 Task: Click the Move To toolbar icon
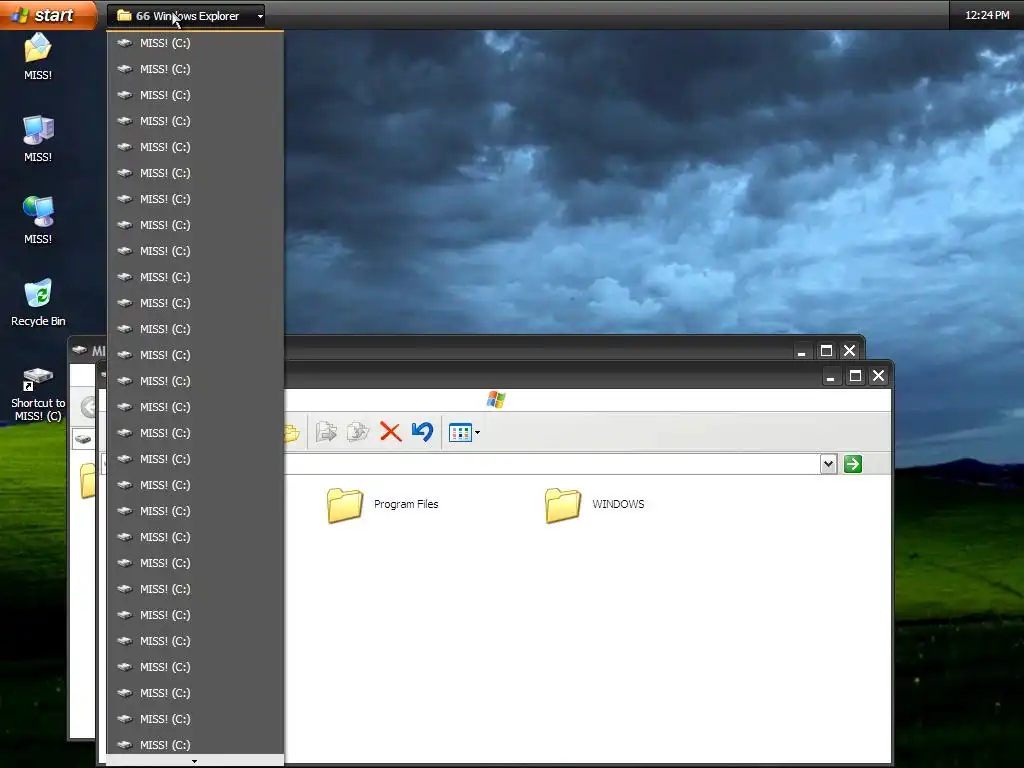click(326, 432)
